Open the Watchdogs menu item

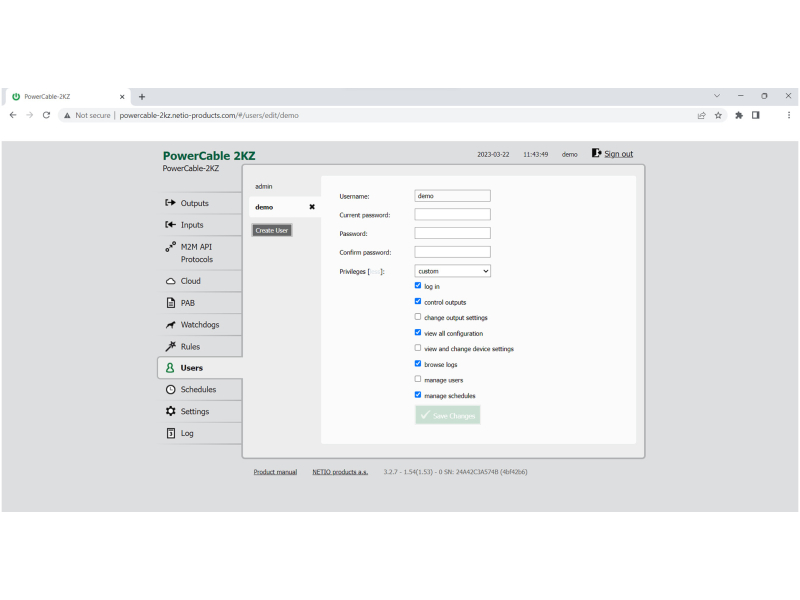[200, 324]
